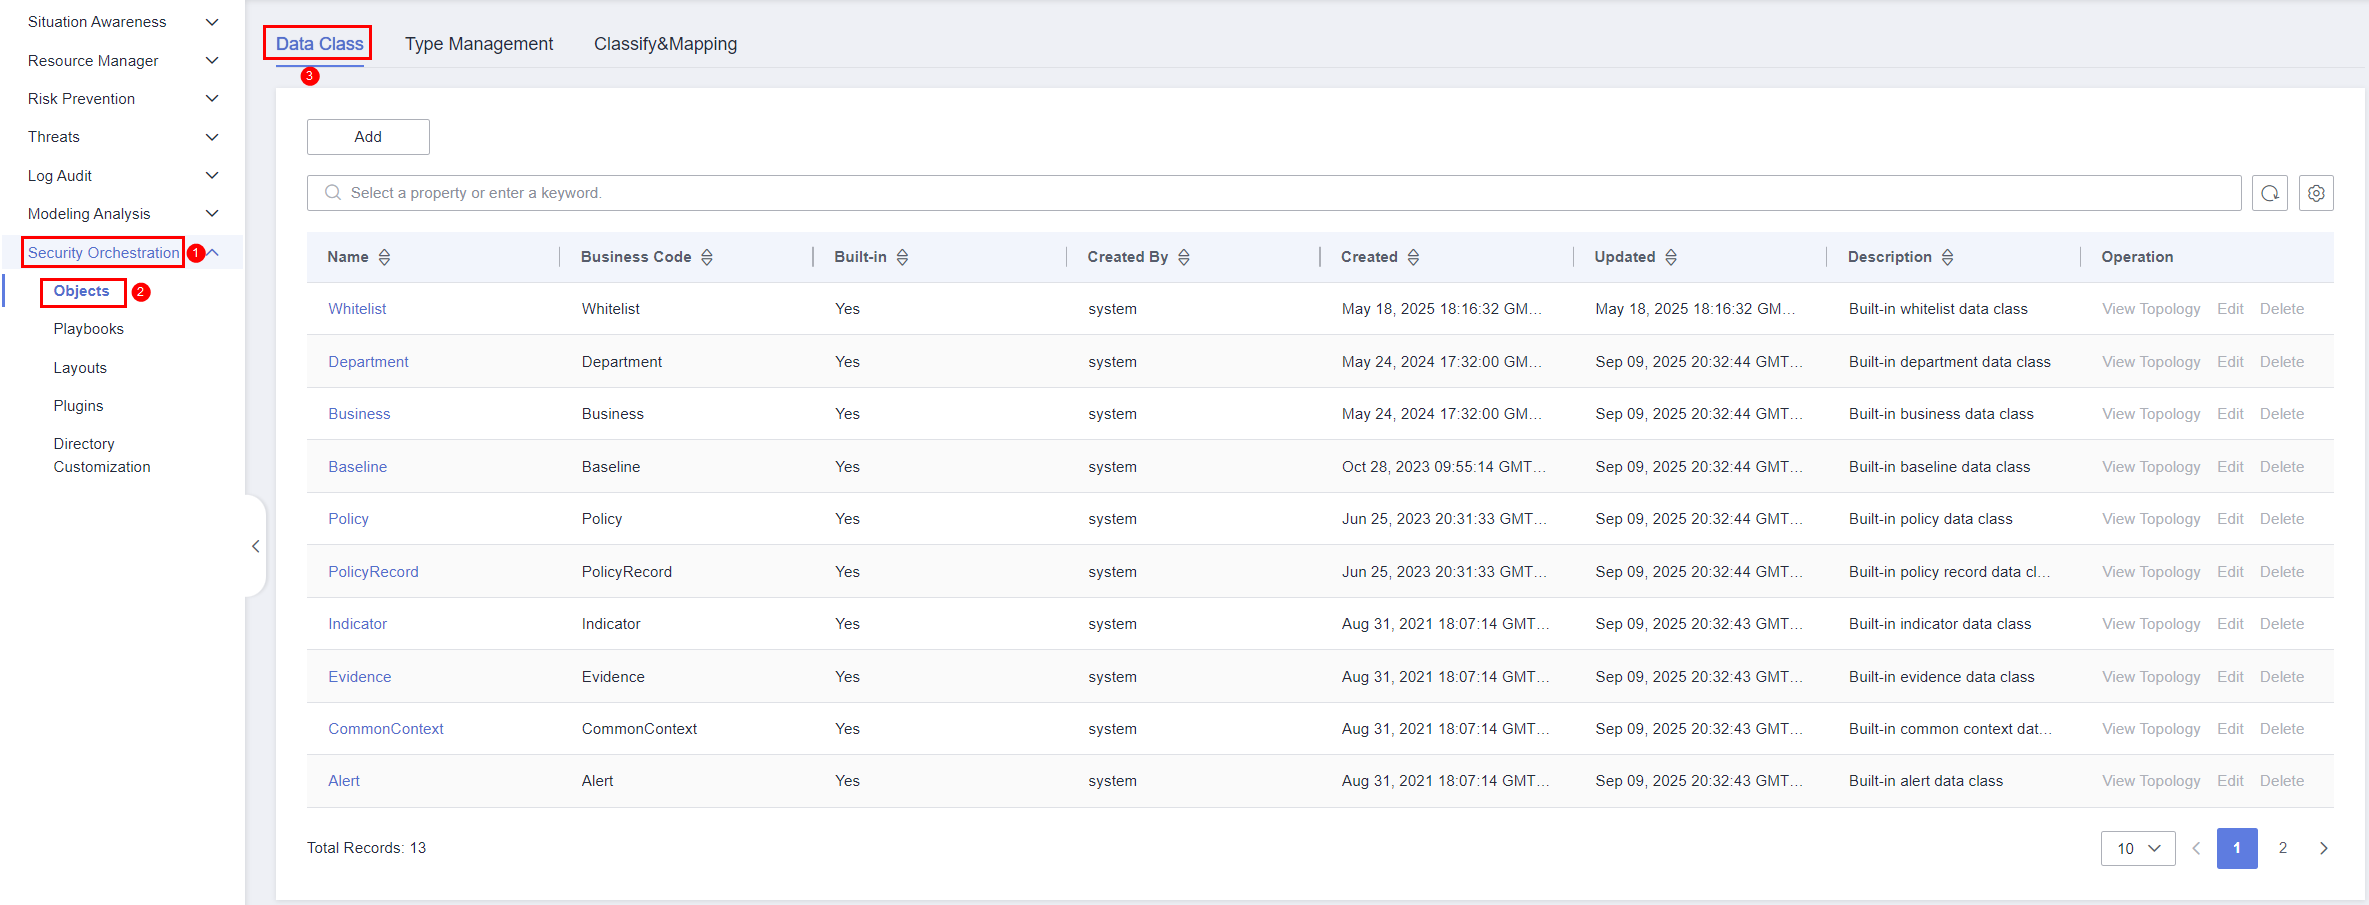
Task: Open the Classify&Mapping tab
Action: click(x=665, y=44)
